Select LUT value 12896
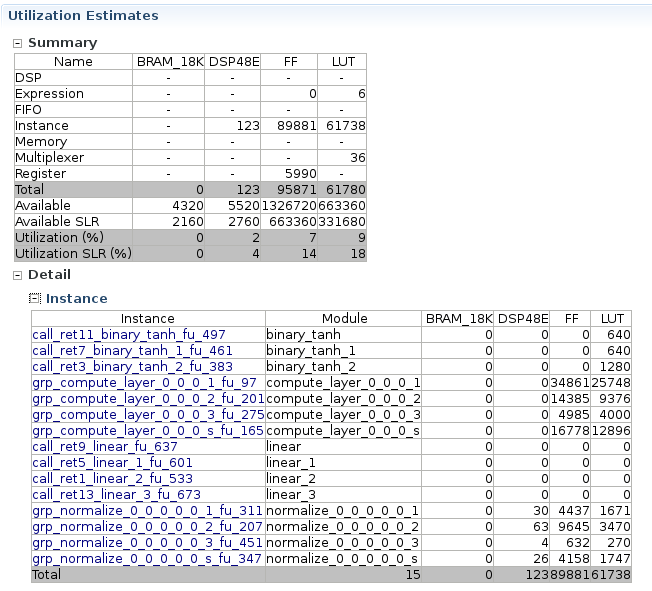The image size is (652, 591). [611, 431]
